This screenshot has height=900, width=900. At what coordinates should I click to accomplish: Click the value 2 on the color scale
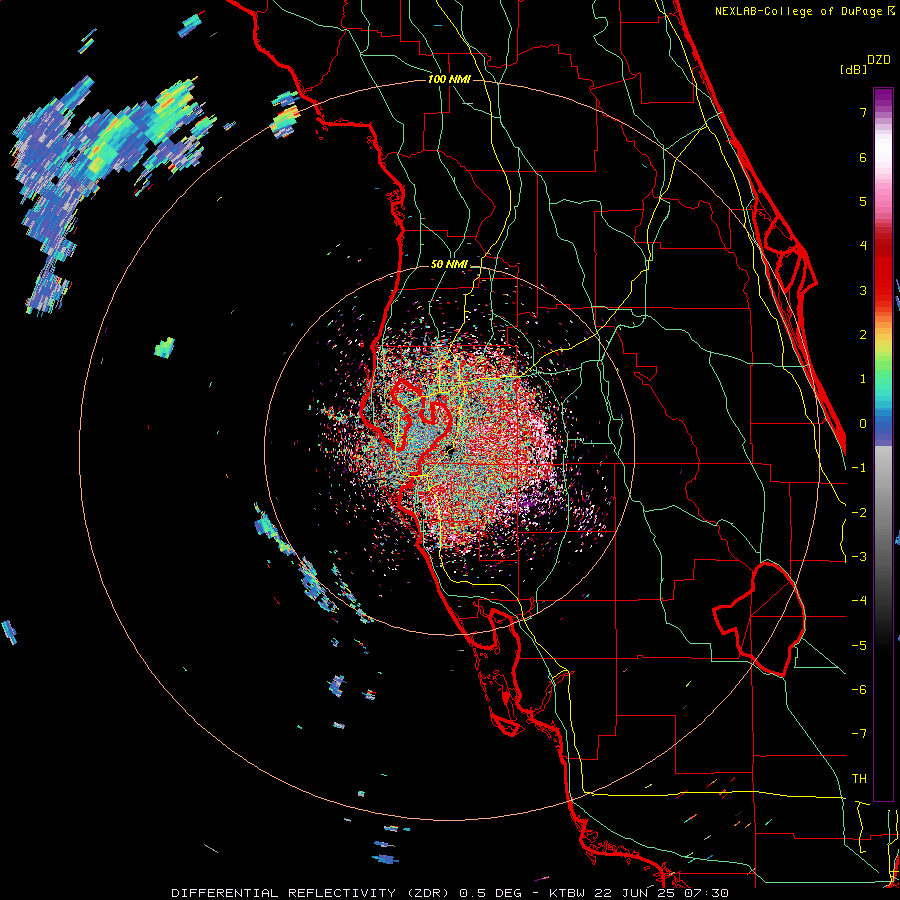pyautogui.click(x=863, y=335)
